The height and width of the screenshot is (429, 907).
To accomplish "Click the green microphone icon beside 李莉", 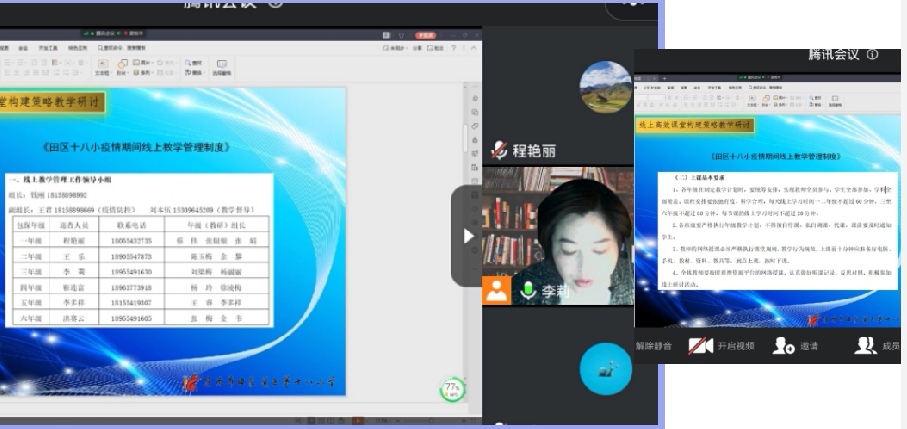I will tap(527, 291).
